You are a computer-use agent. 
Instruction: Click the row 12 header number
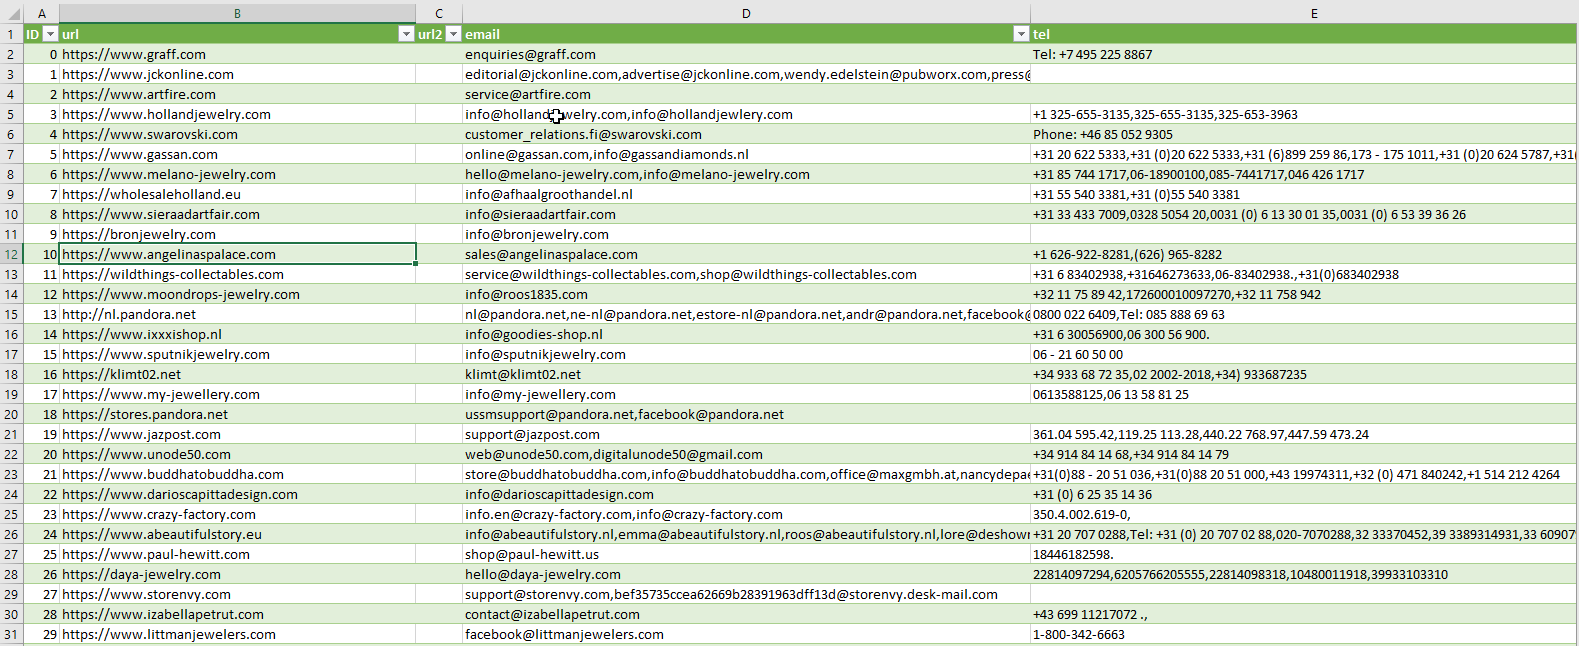tap(12, 254)
